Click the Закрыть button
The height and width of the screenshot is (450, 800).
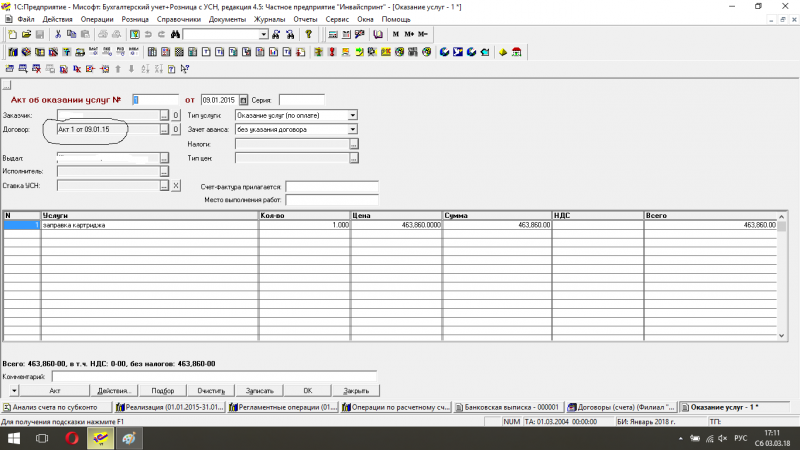[356, 391]
